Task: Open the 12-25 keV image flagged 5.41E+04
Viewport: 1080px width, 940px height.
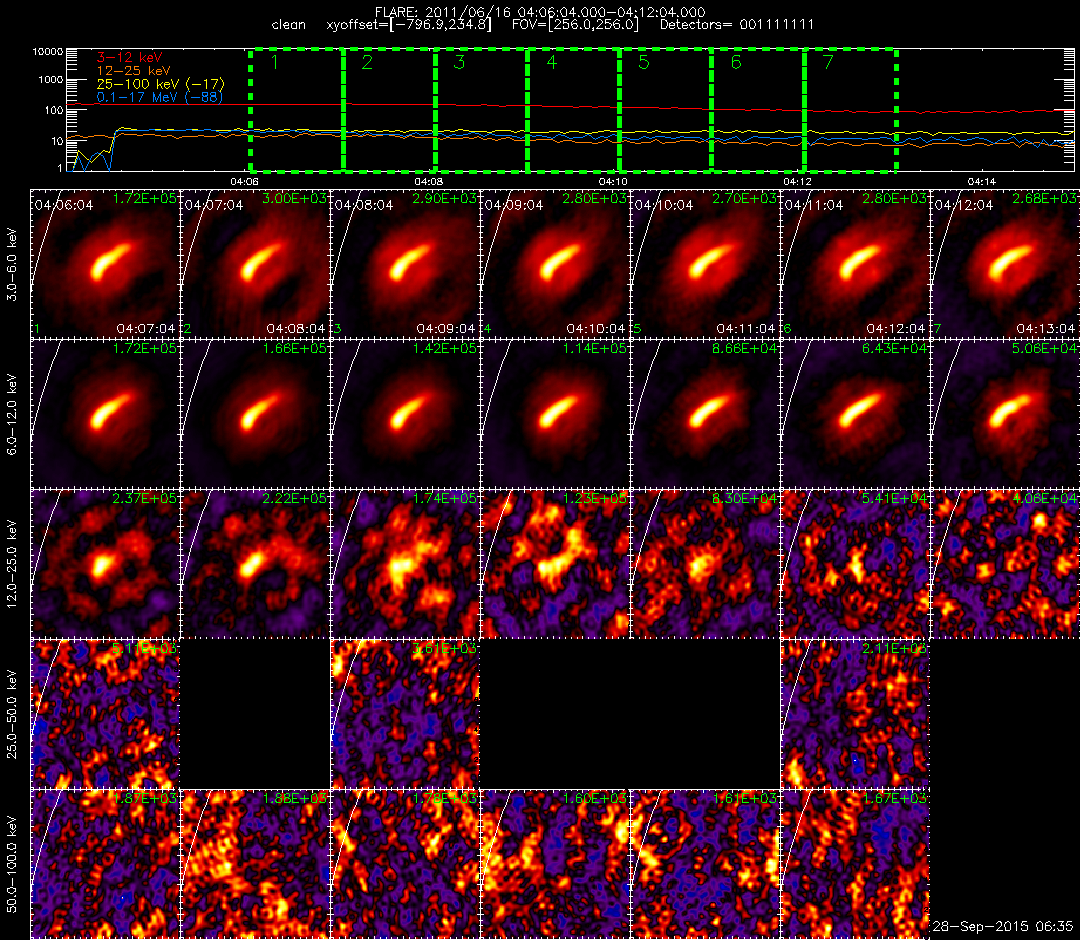Action: coord(855,564)
